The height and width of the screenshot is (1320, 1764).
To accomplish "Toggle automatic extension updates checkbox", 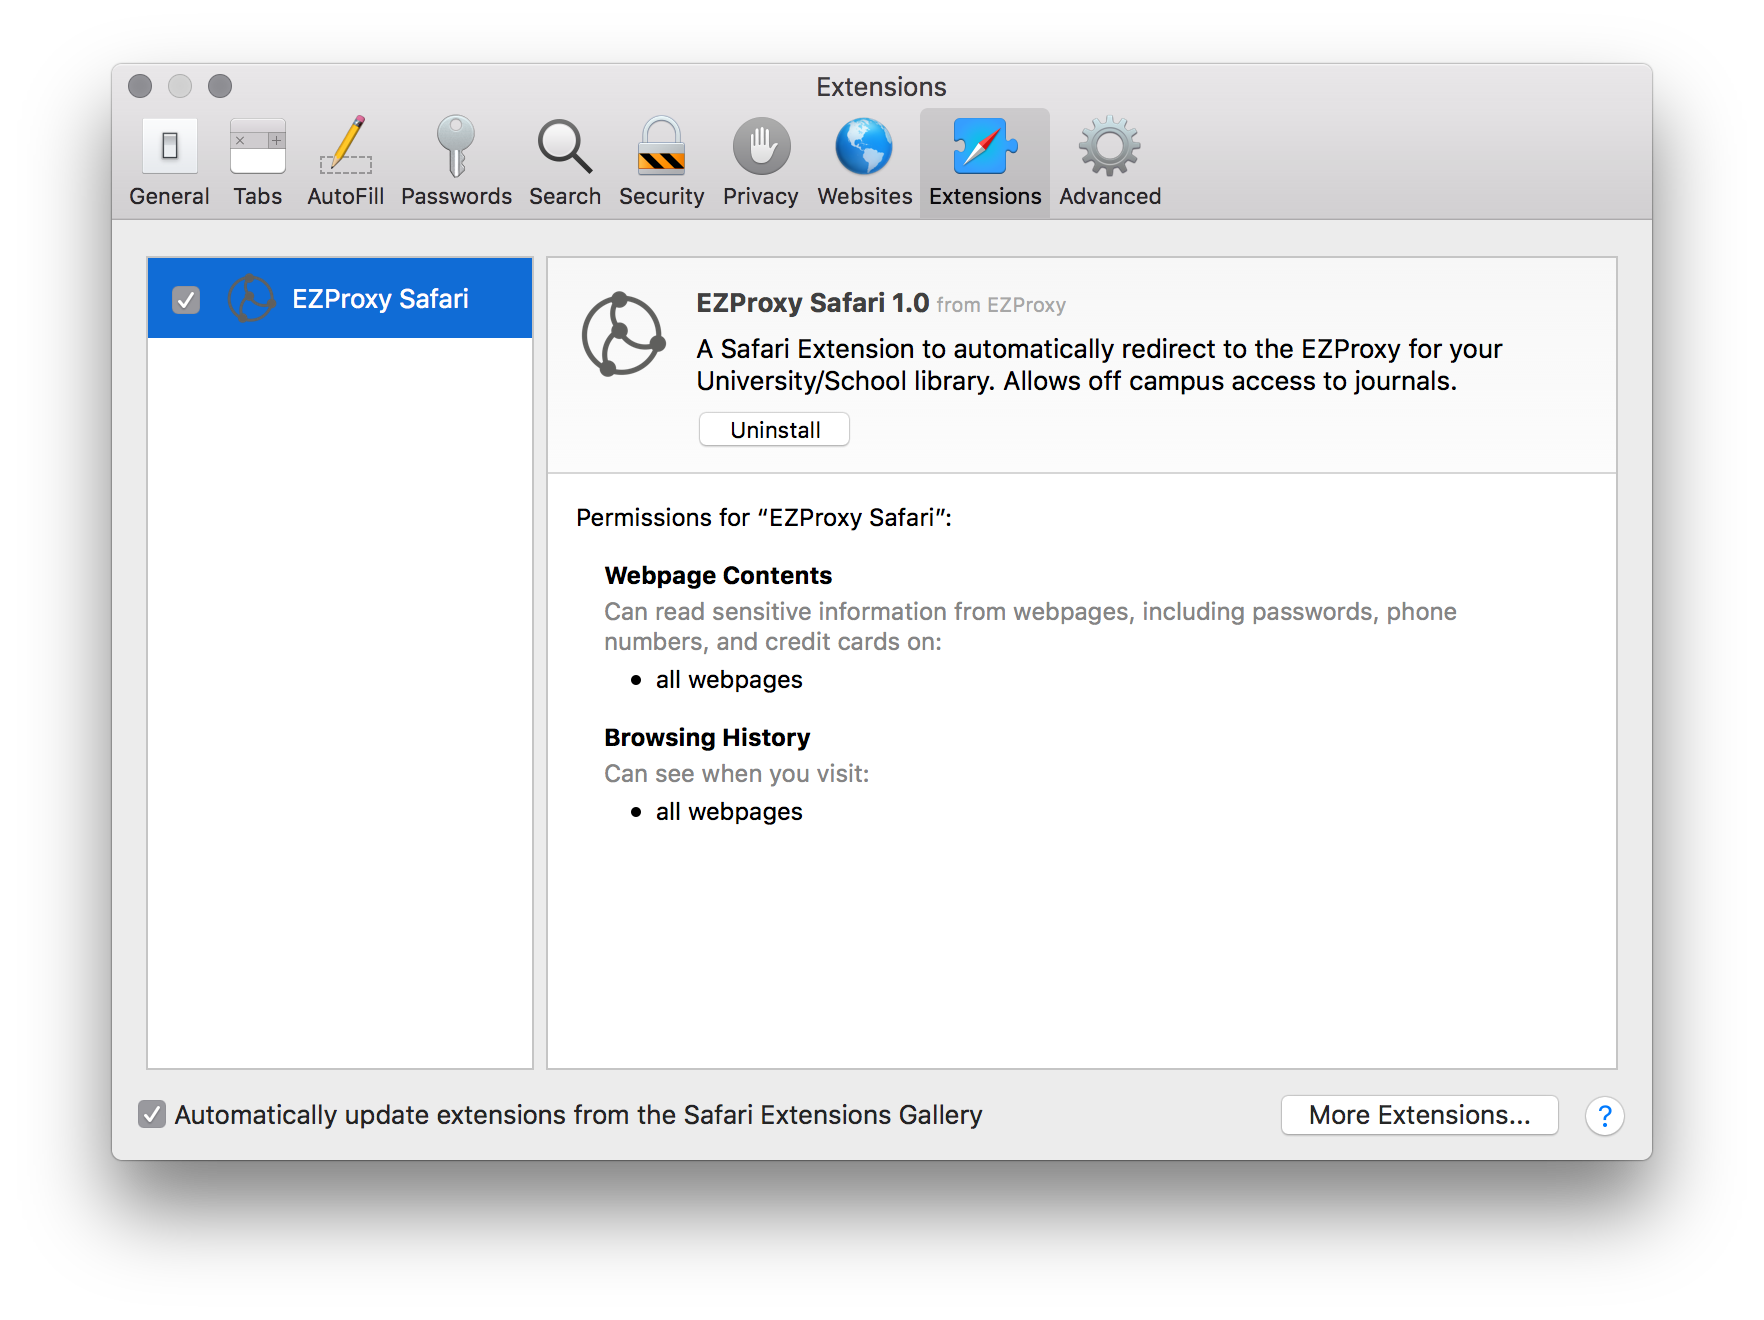I will 152,1114.
